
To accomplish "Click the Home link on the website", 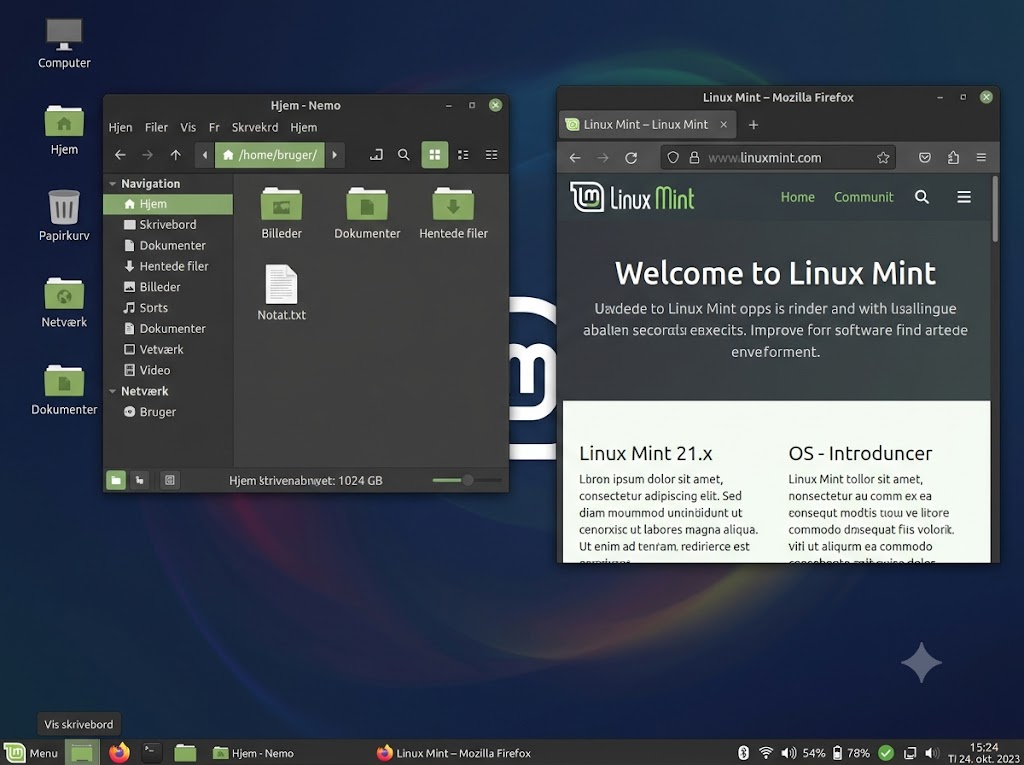I will (797, 197).
